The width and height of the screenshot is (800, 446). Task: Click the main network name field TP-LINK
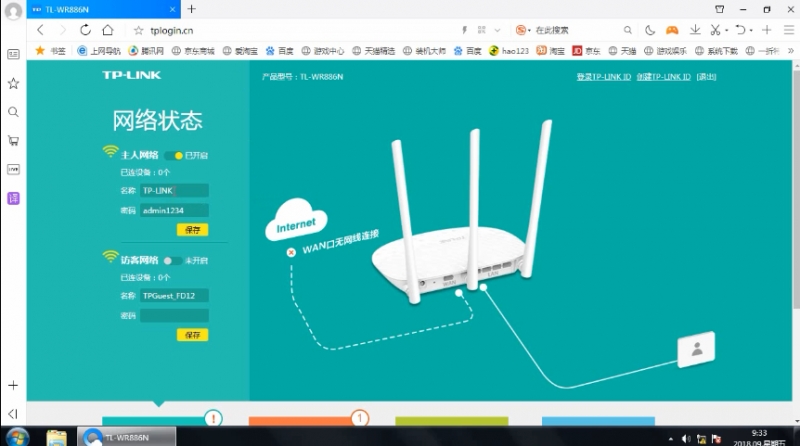click(x=174, y=190)
